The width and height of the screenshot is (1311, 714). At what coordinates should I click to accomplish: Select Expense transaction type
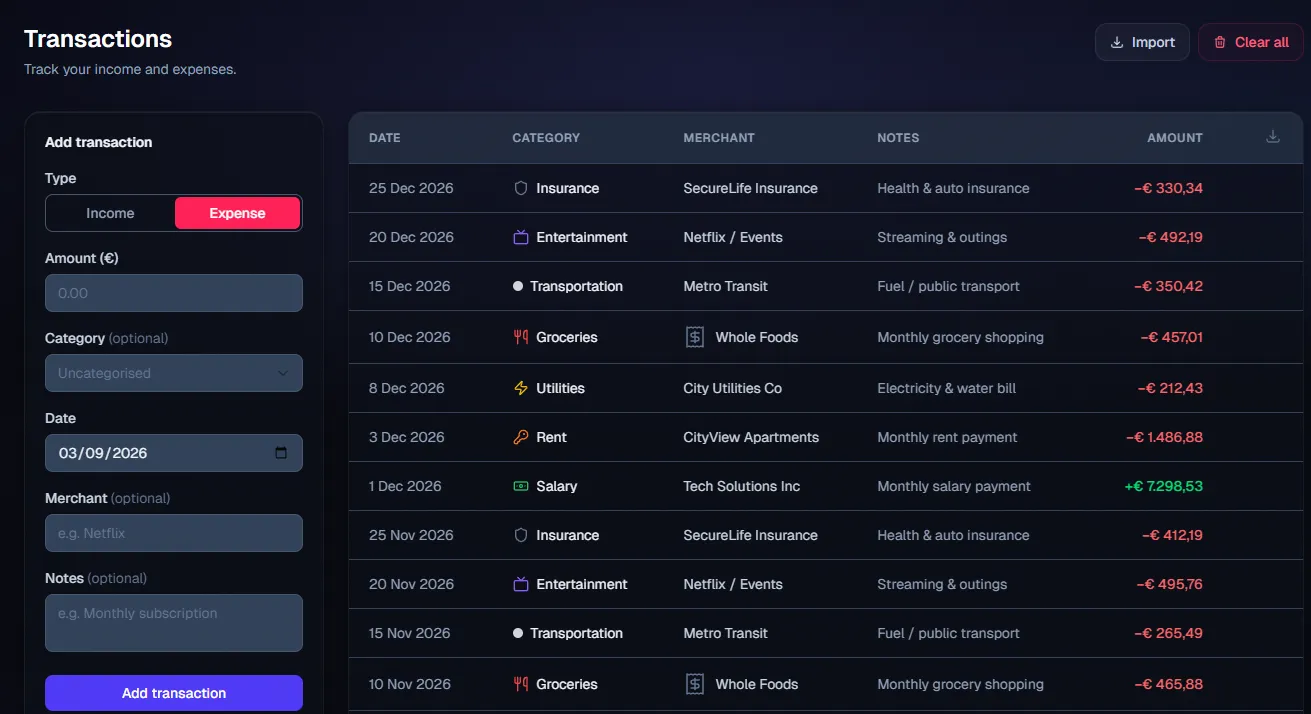tap(237, 213)
